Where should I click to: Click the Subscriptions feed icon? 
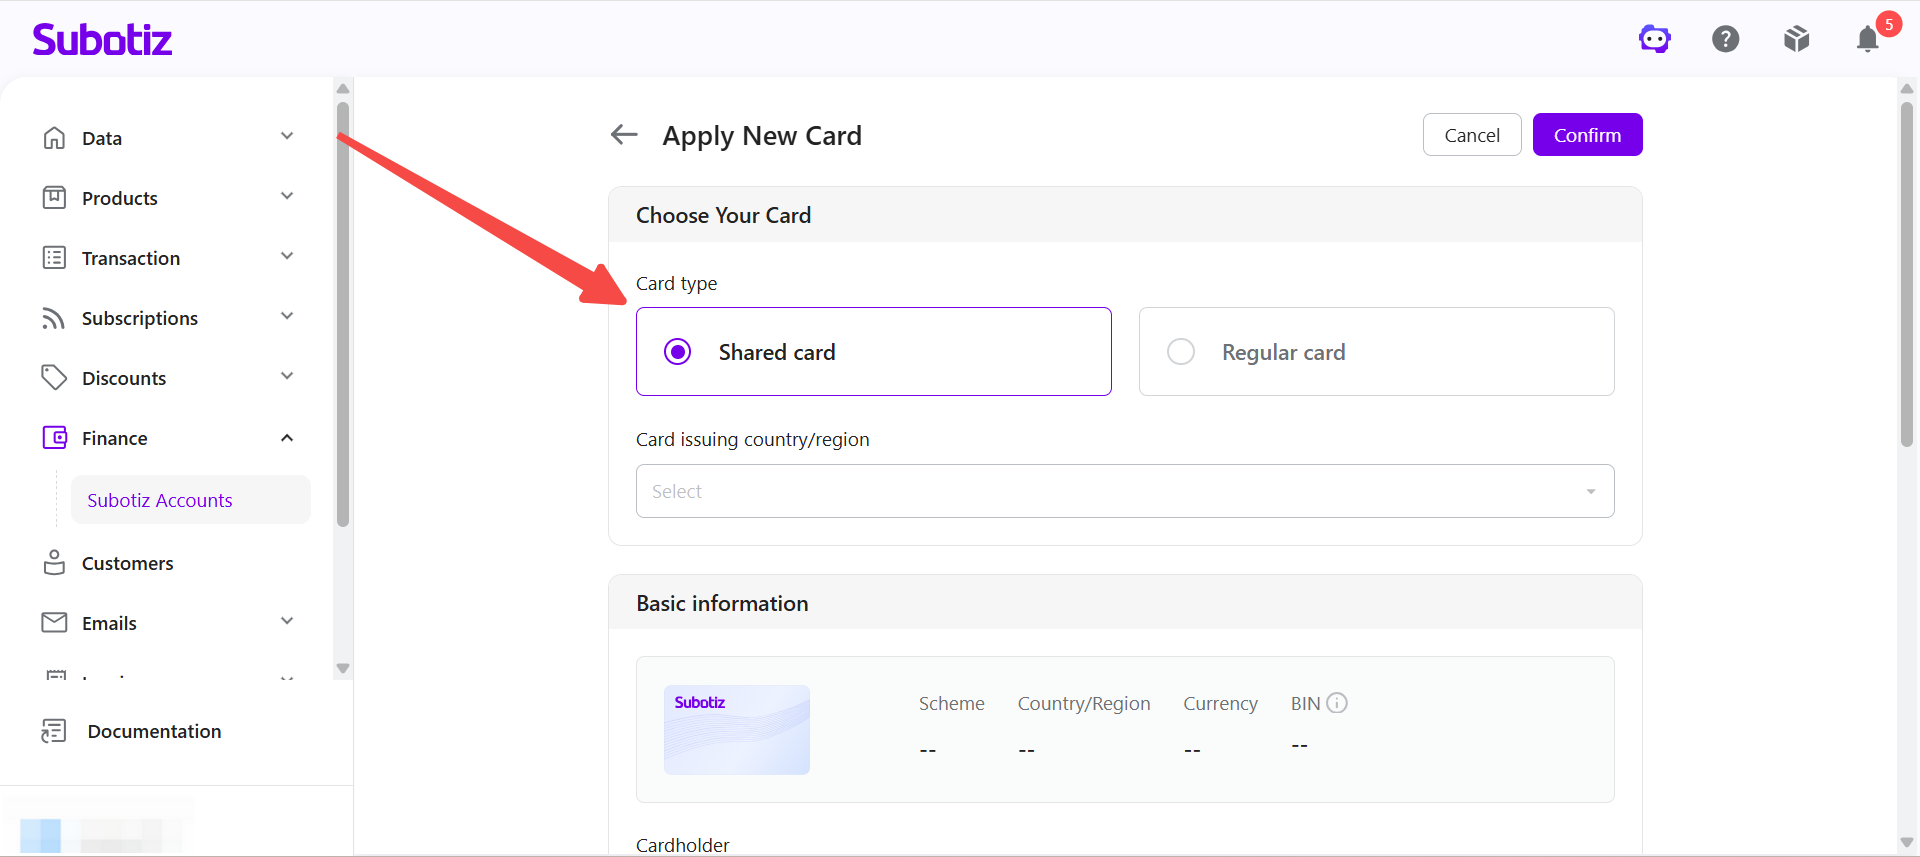pos(54,318)
